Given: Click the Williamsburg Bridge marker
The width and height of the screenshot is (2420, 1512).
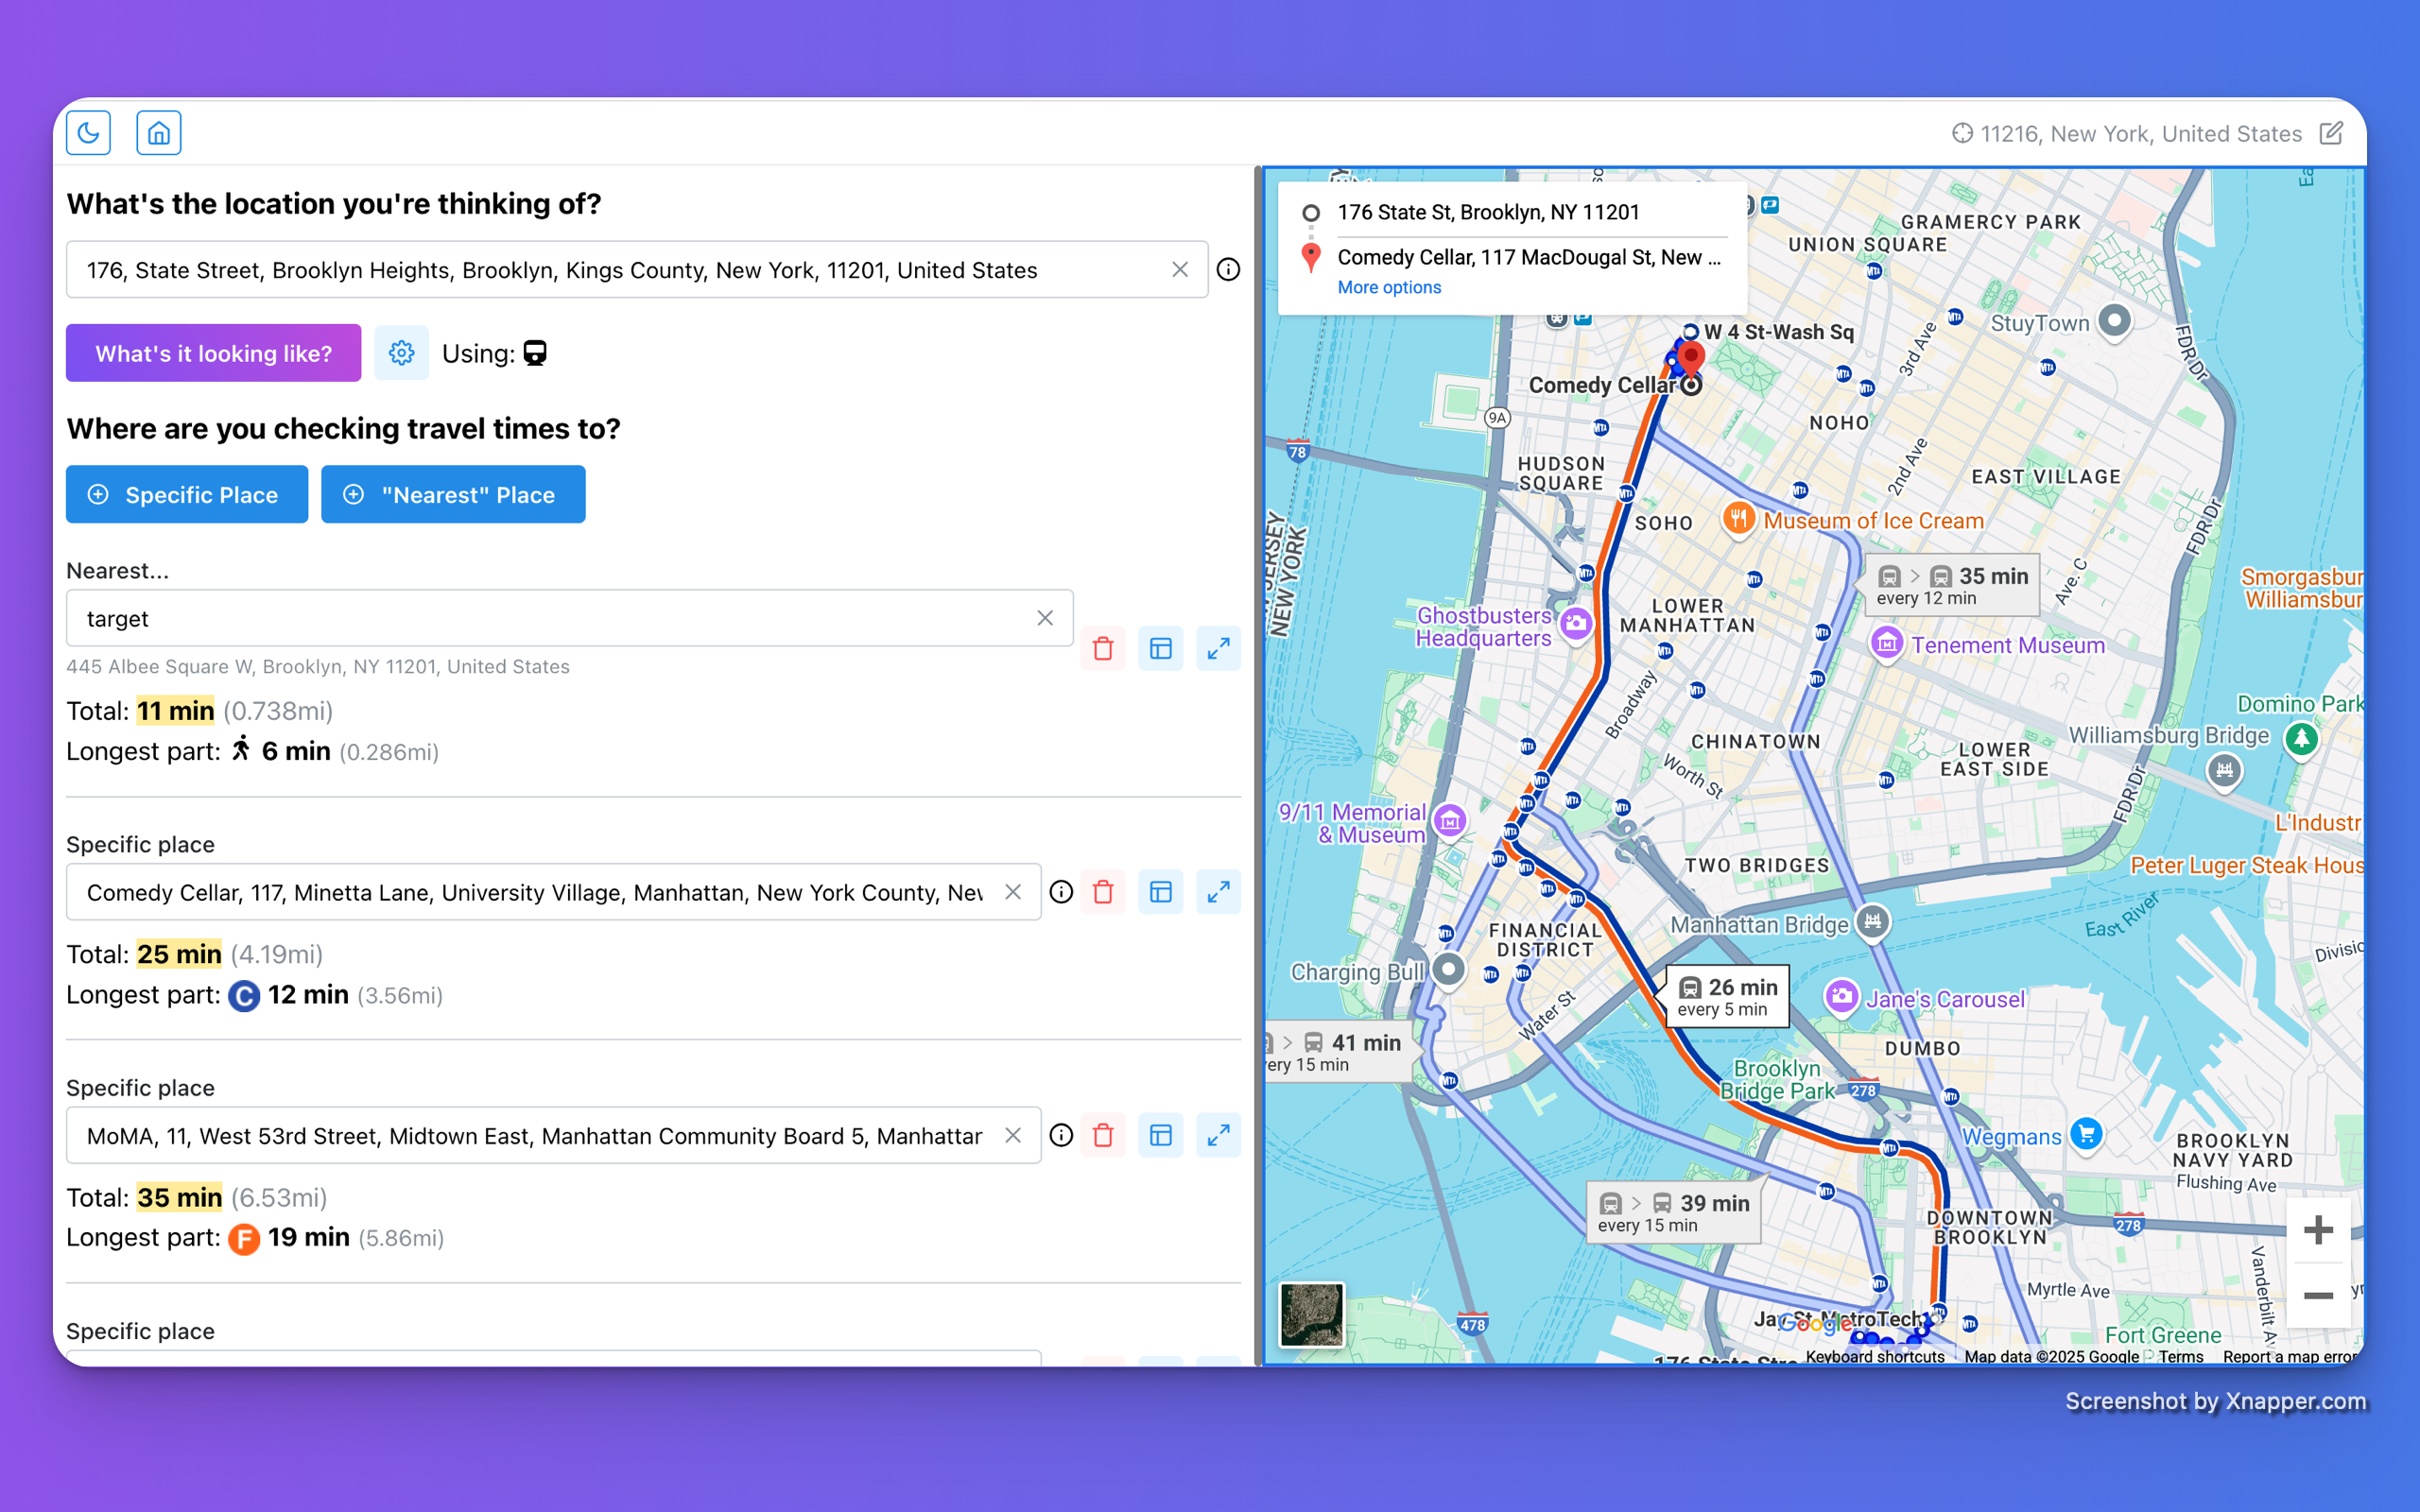Looking at the screenshot, I should (2224, 770).
